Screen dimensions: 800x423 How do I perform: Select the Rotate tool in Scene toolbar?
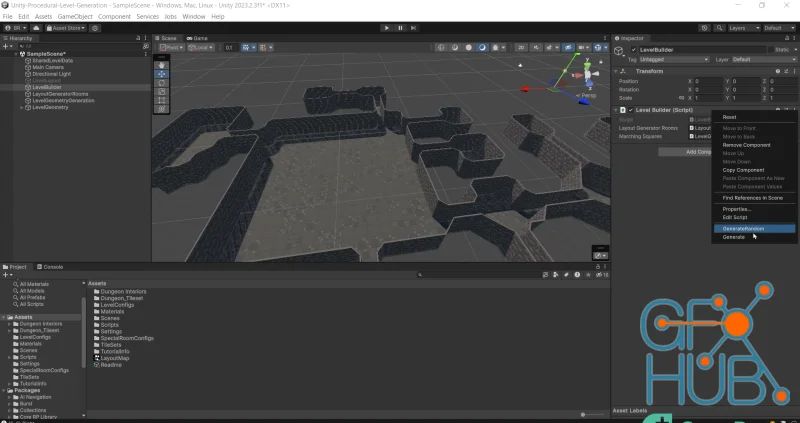point(162,83)
